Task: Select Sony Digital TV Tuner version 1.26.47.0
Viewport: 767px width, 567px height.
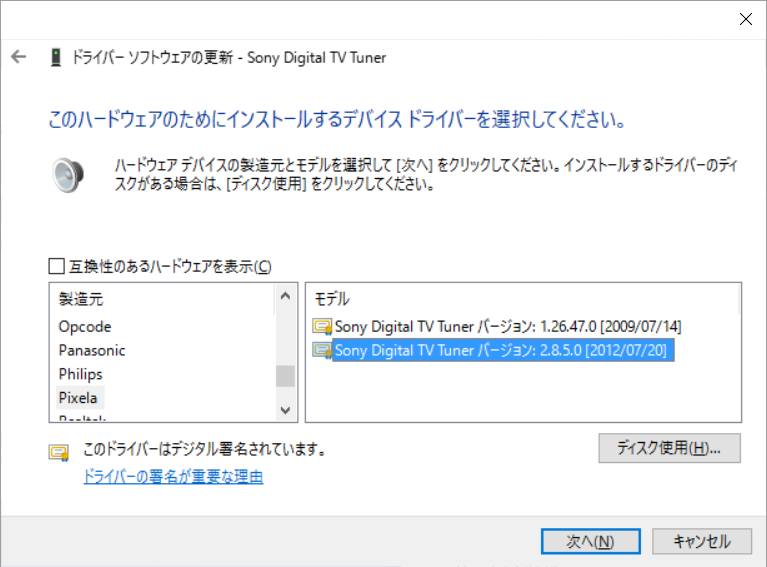Action: point(507,326)
